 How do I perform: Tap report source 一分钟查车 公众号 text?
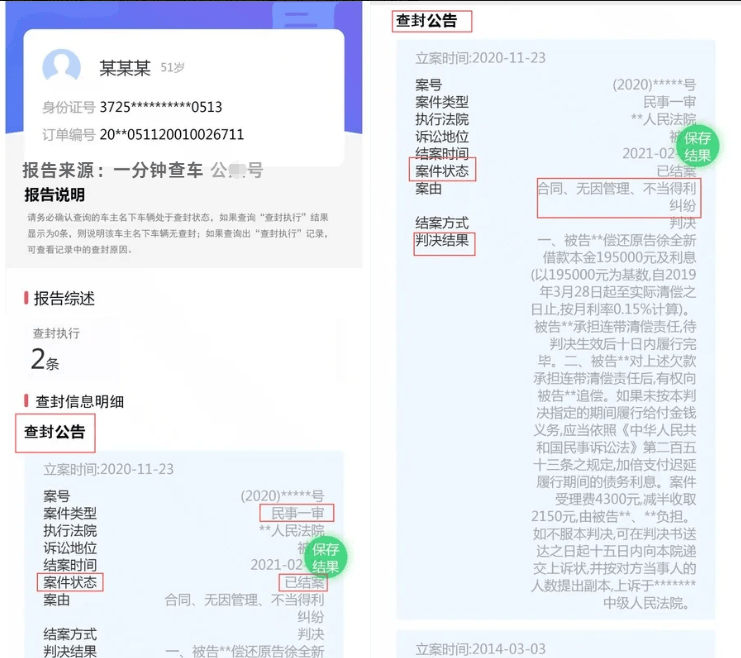tap(143, 170)
